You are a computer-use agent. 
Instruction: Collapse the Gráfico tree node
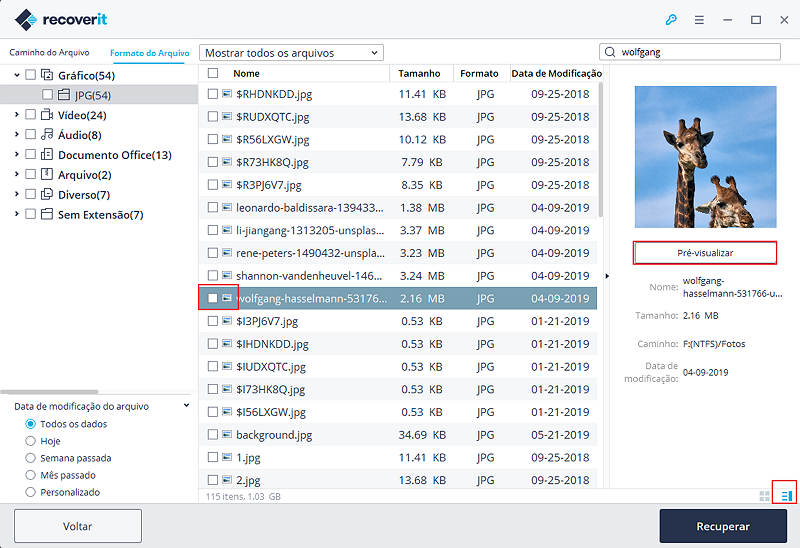click(x=17, y=76)
